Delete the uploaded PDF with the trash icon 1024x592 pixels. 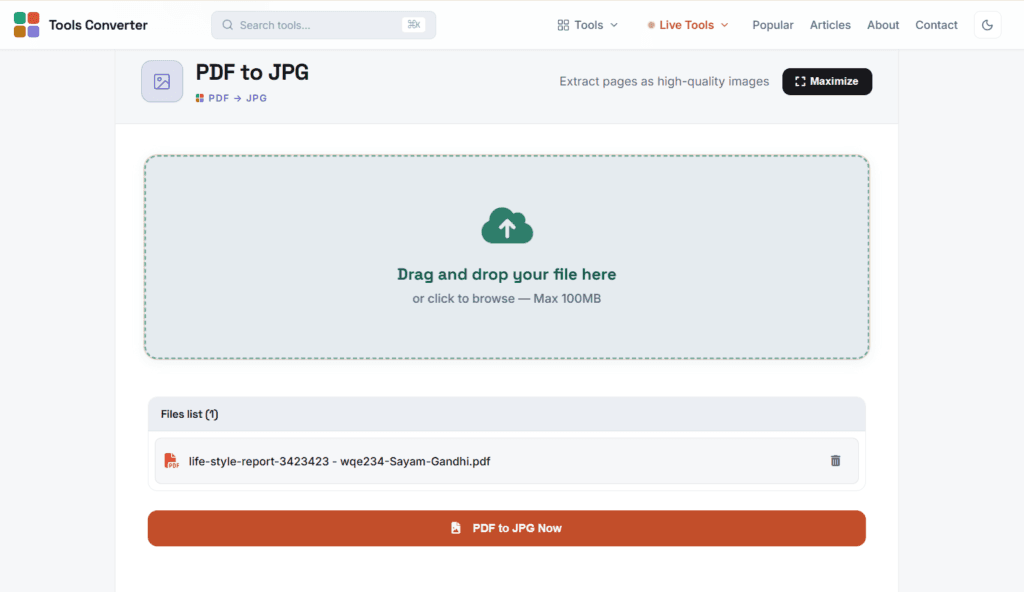point(835,461)
